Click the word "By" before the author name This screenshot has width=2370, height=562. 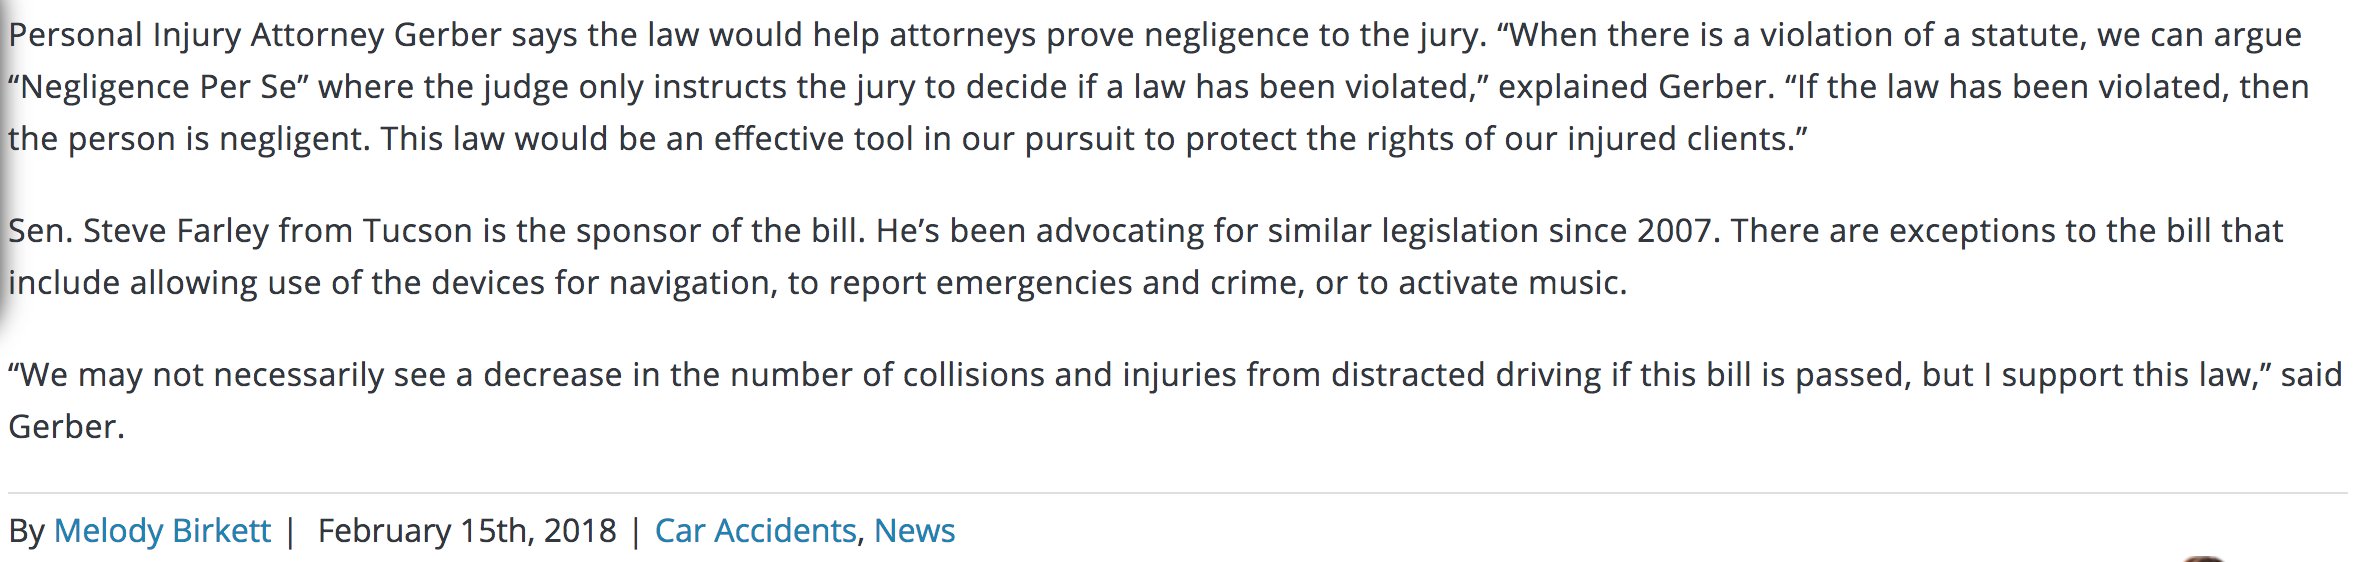click(x=26, y=531)
